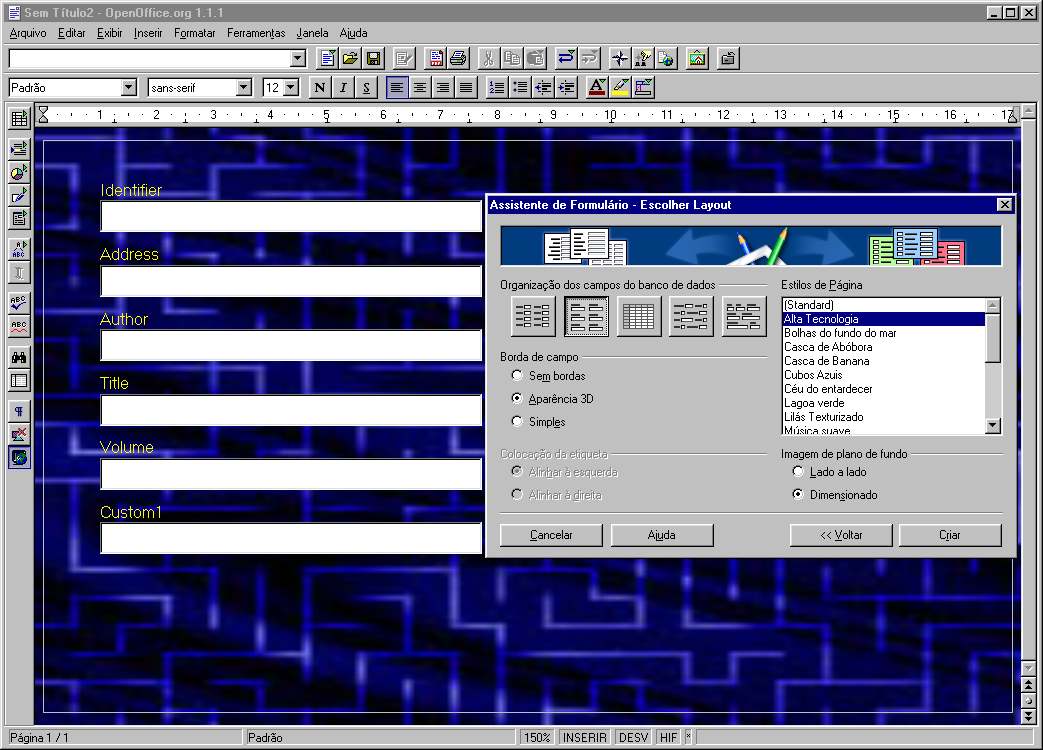This screenshot has height=750, width=1043.
Task: Click the Font Color icon
Action: coord(597,88)
